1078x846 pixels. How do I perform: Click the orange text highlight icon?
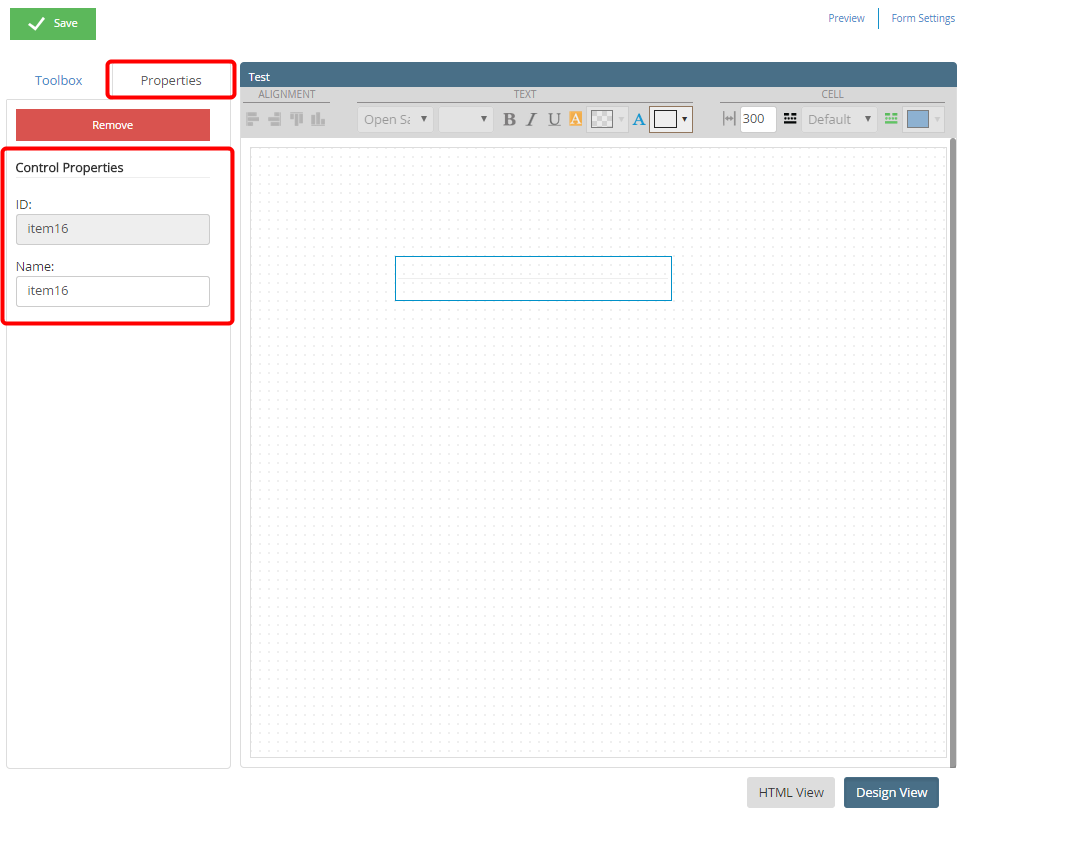tap(575, 119)
